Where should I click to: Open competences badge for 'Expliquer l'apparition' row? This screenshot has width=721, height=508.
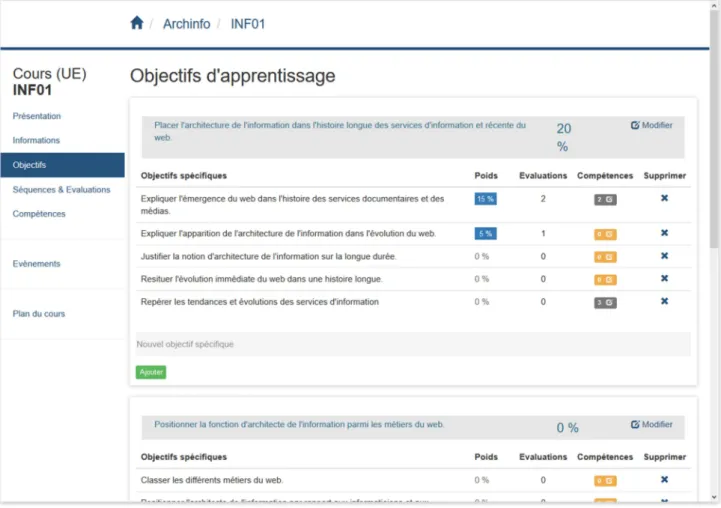pos(605,234)
